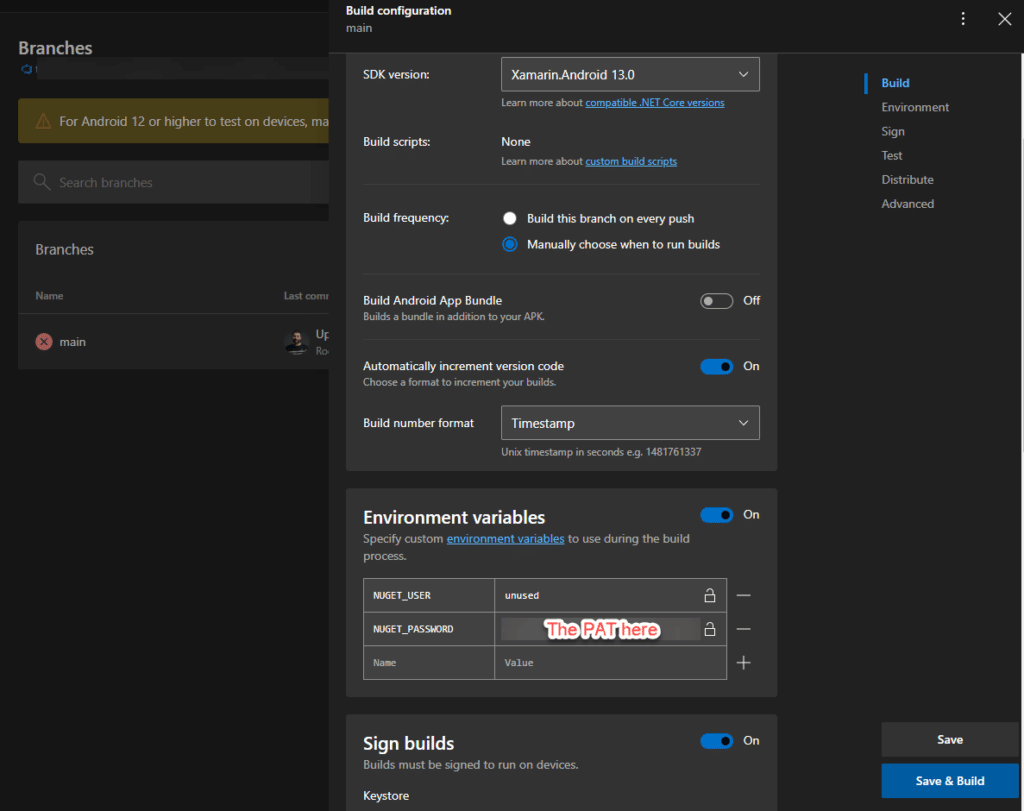The height and width of the screenshot is (811, 1024).
Task: Click the search magnifier icon
Action: click(42, 182)
